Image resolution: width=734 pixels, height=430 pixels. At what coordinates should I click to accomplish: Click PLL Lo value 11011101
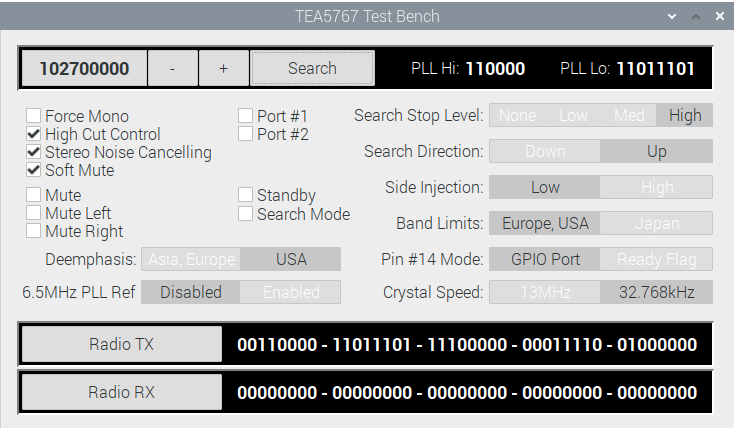pyautogui.click(x=655, y=69)
